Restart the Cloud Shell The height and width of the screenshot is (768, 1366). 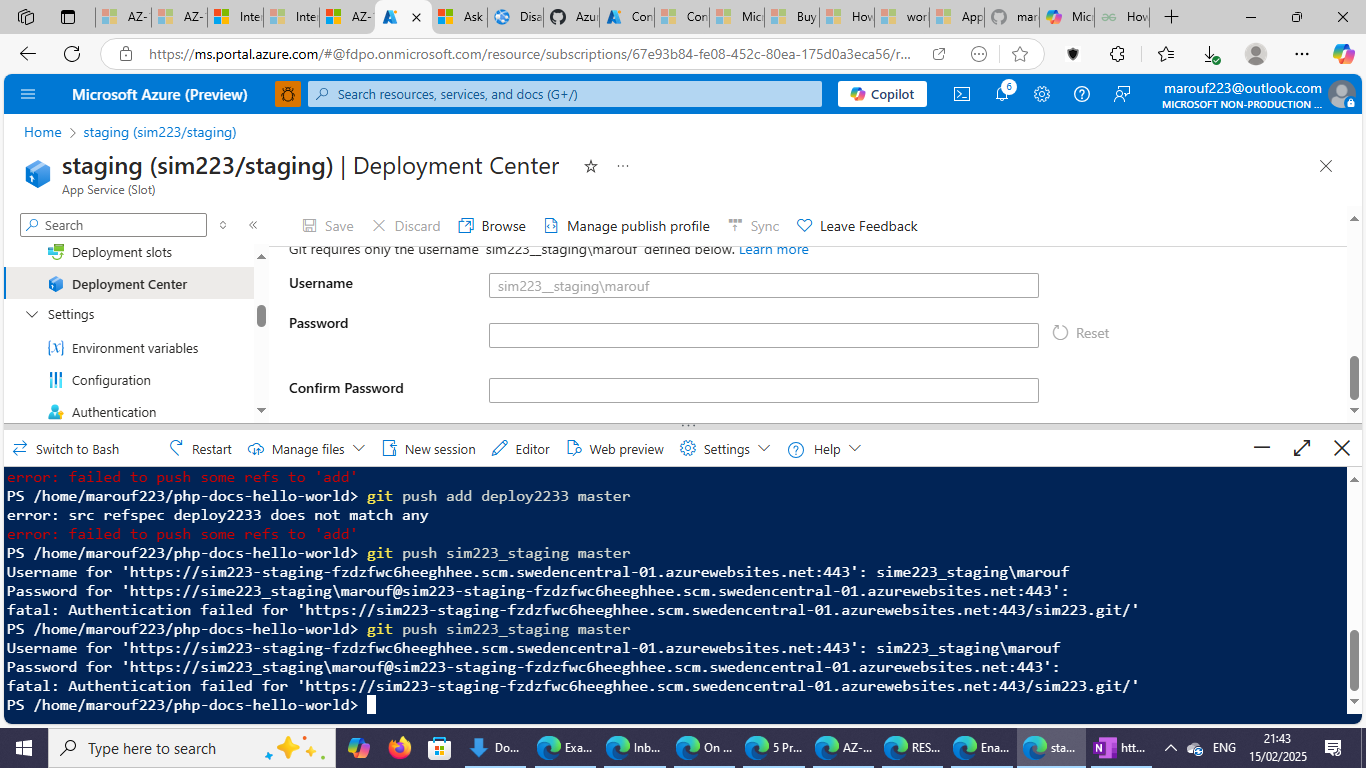click(x=200, y=449)
